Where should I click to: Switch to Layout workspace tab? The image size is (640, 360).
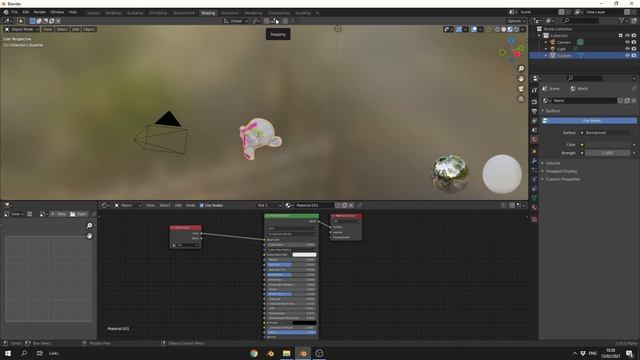pyautogui.click(x=93, y=13)
